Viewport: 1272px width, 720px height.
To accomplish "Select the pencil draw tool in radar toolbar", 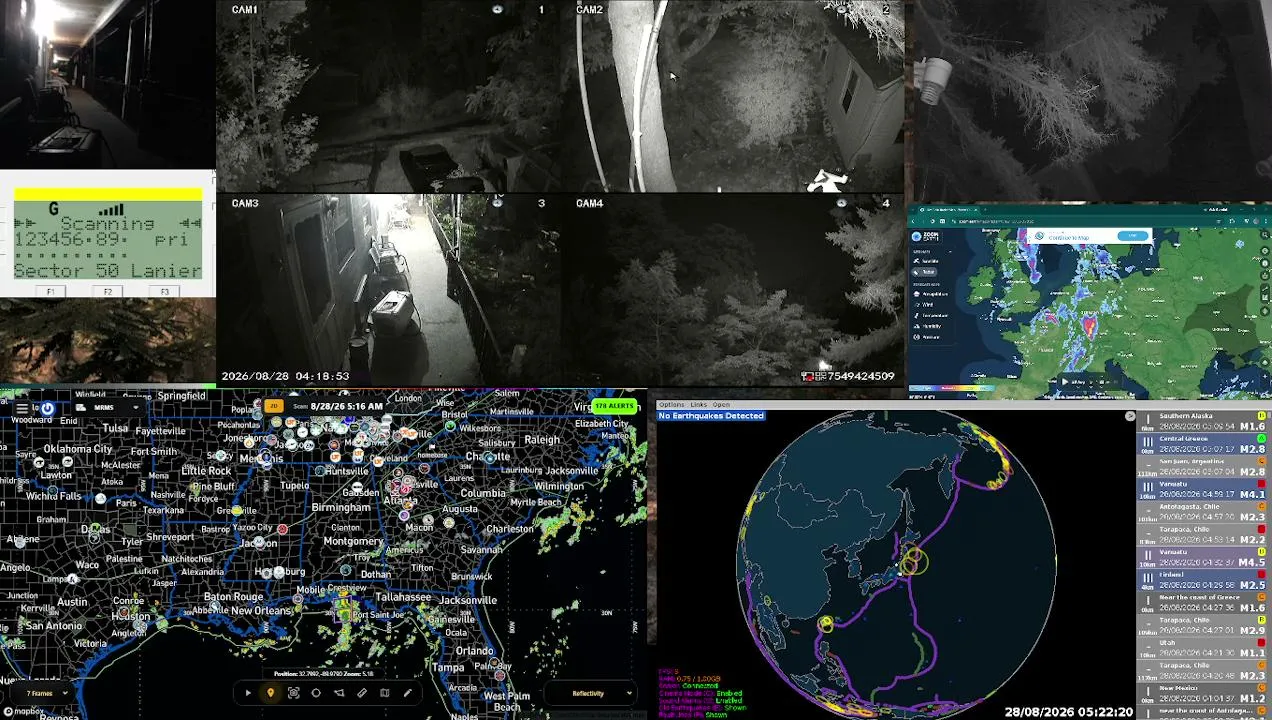I will click(407, 693).
